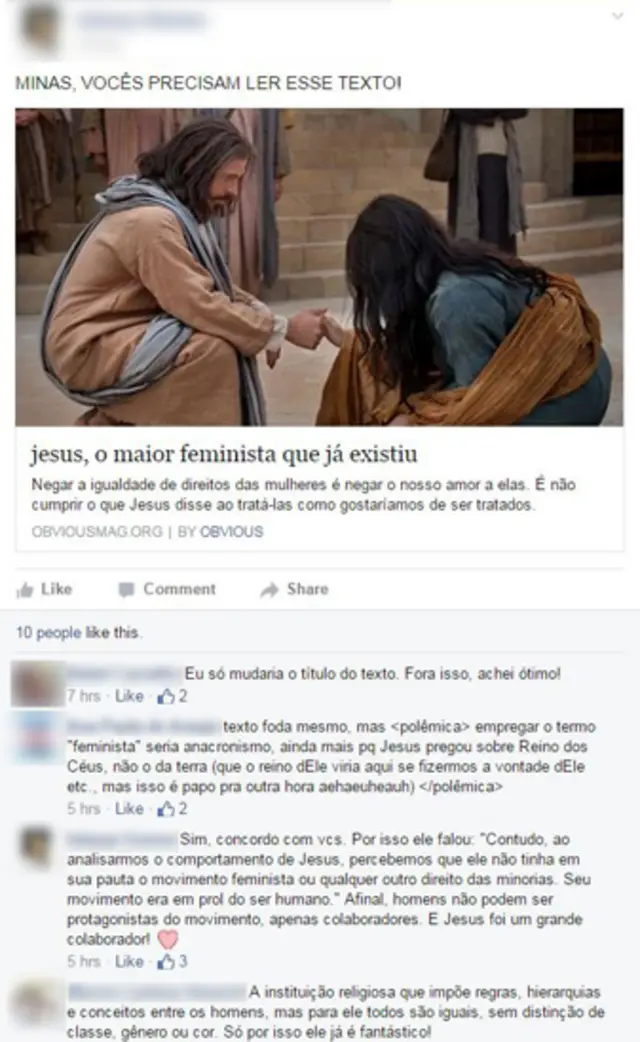
Task: Open the '10 people like this' list
Action: (78, 632)
